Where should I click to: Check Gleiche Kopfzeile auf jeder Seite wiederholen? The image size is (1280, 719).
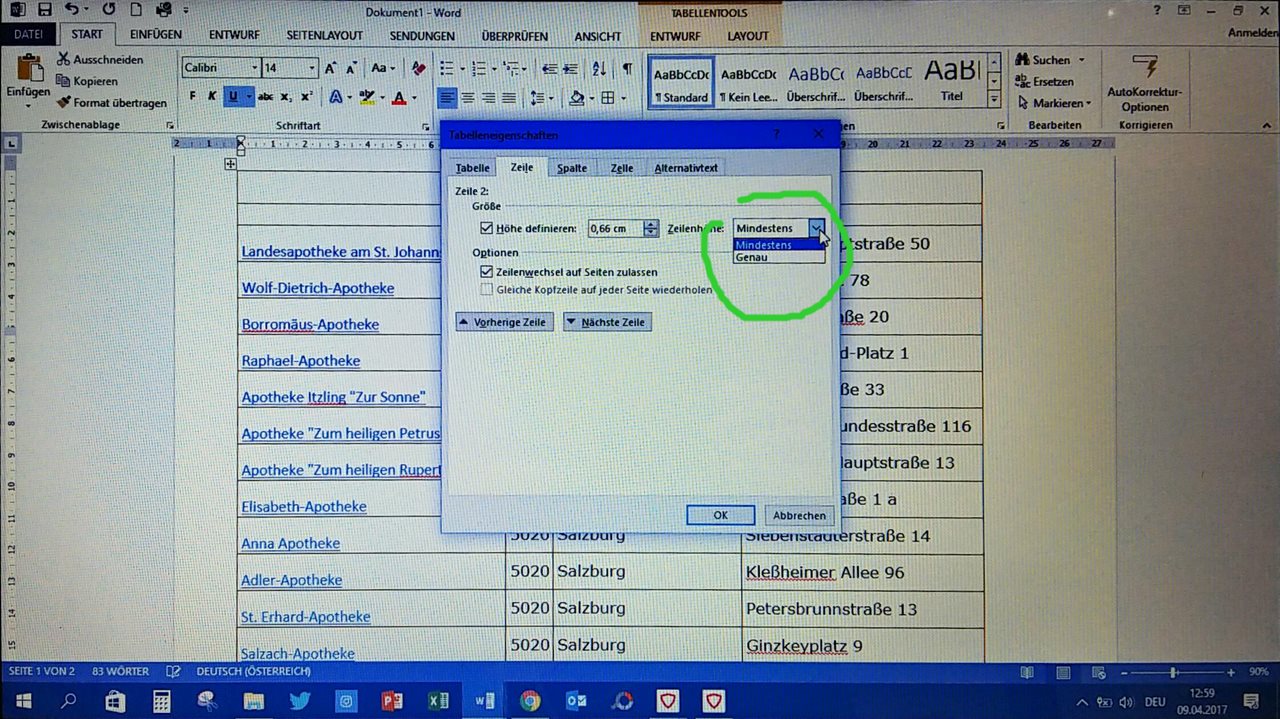click(x=486, y=290)
